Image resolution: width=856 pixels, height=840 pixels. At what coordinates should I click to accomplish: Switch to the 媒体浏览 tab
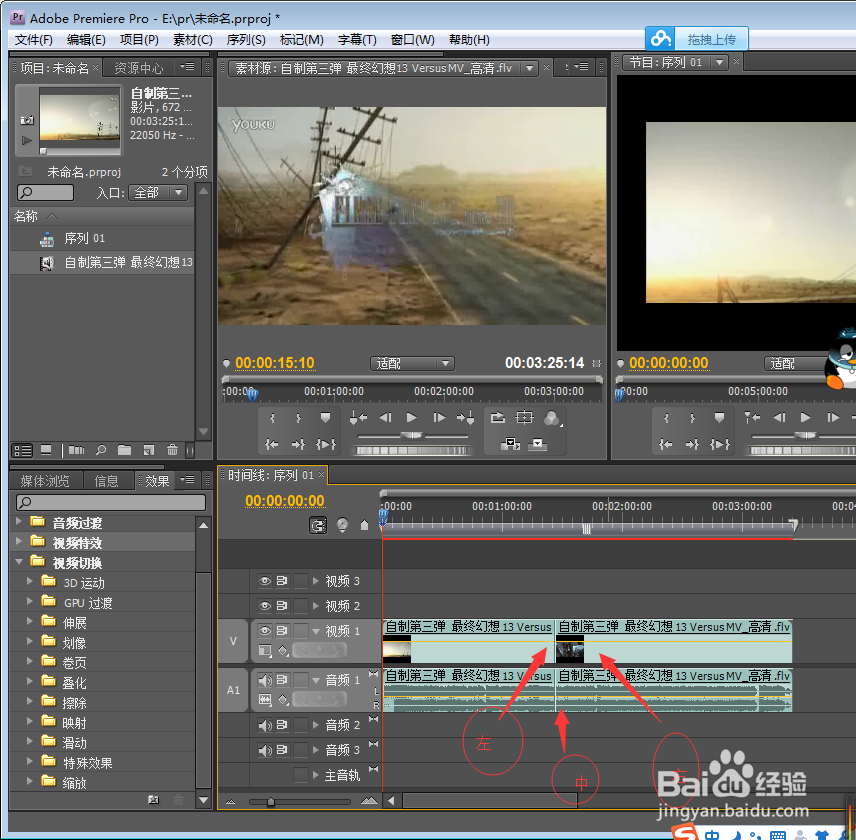click(45, 481)
